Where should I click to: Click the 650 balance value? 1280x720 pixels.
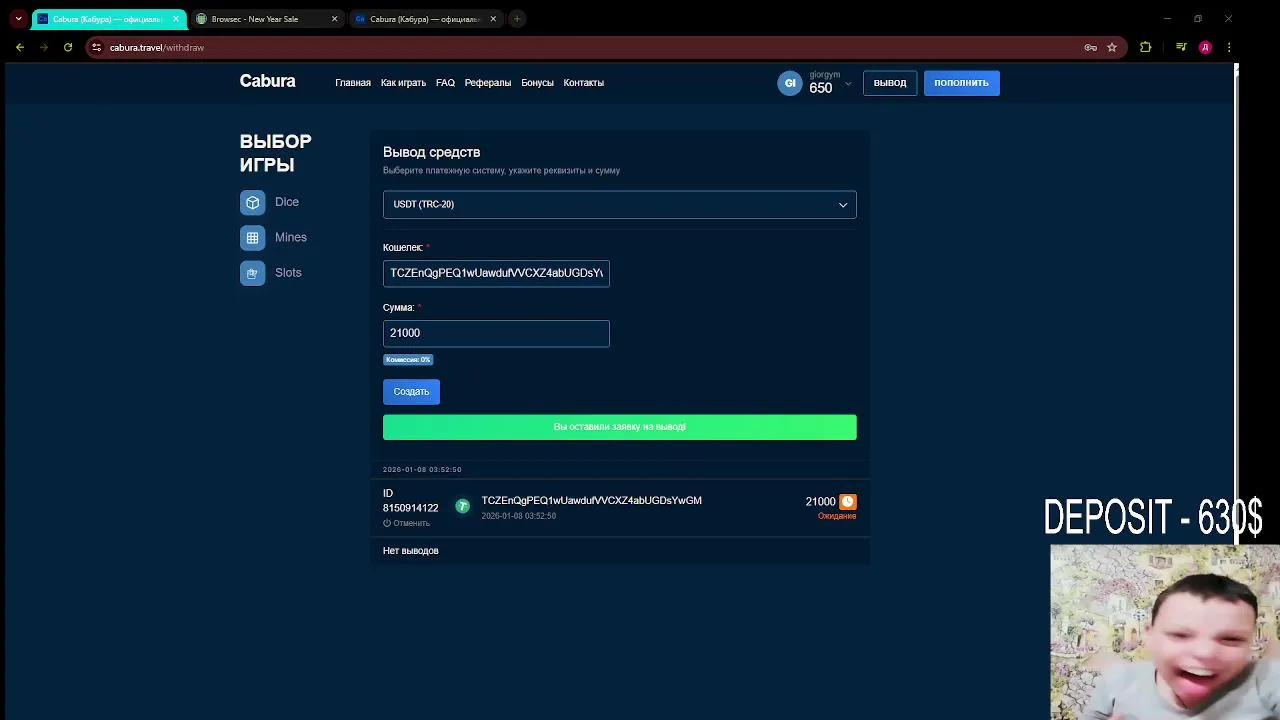pos(821,88)
